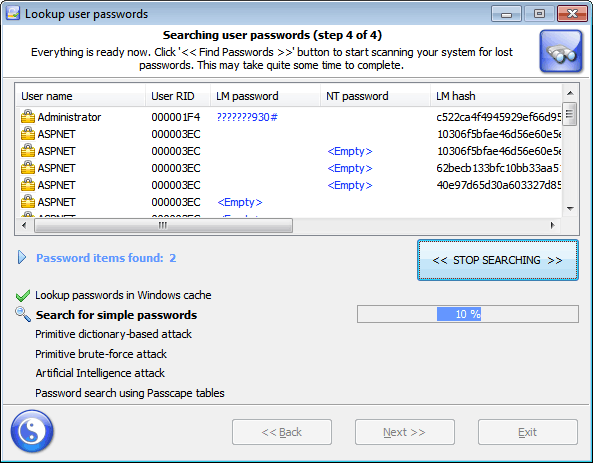Screen dimensions: 593x463
Task: Click the horizontal scroll right arrow
Action: click(x=553, y=225)
